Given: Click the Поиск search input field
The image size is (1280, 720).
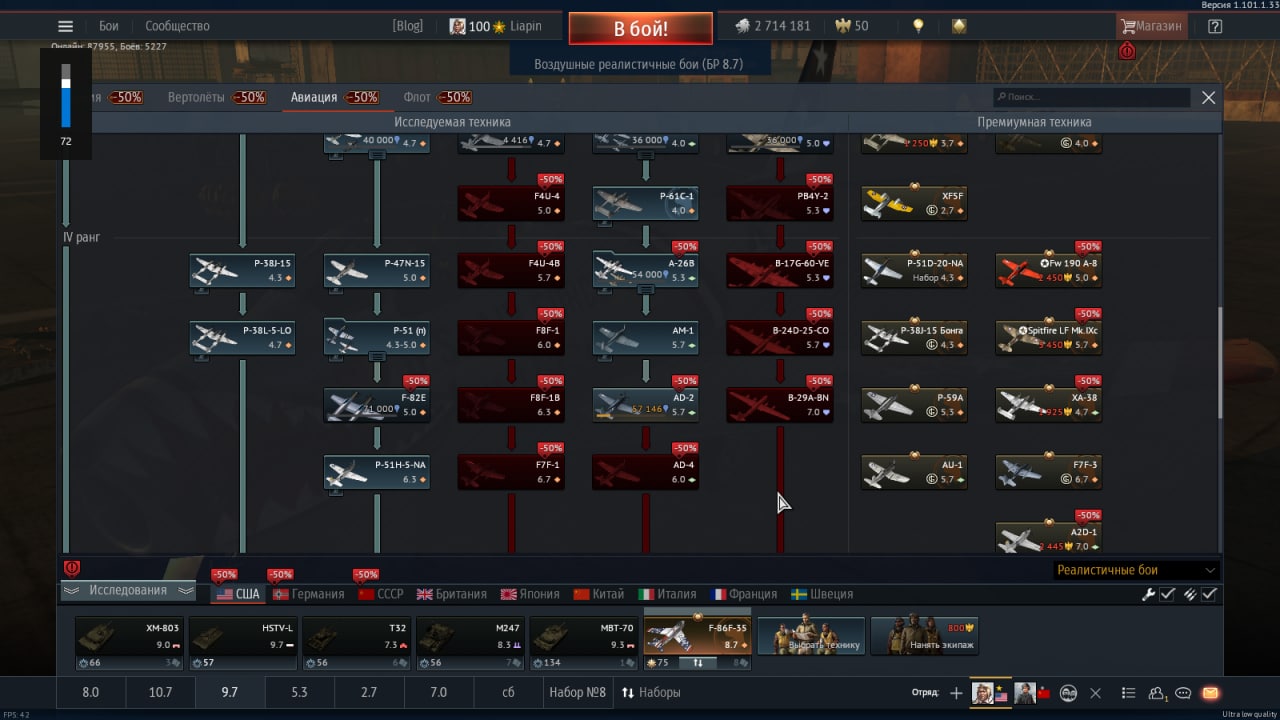Looking at the screenshot, I should 1091,97.
